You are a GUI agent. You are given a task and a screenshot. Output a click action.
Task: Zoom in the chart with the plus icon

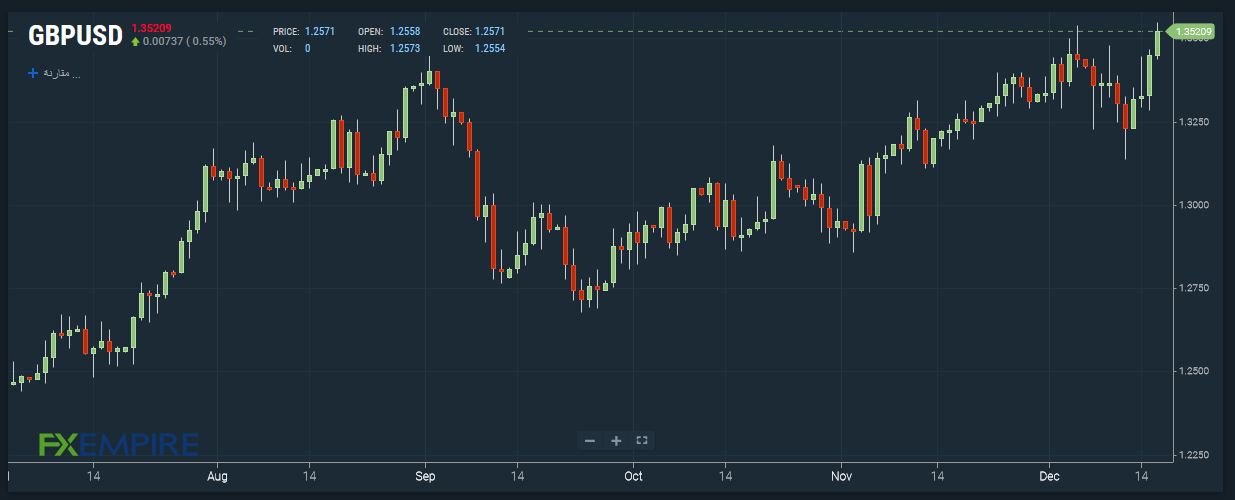click(616, 440)
